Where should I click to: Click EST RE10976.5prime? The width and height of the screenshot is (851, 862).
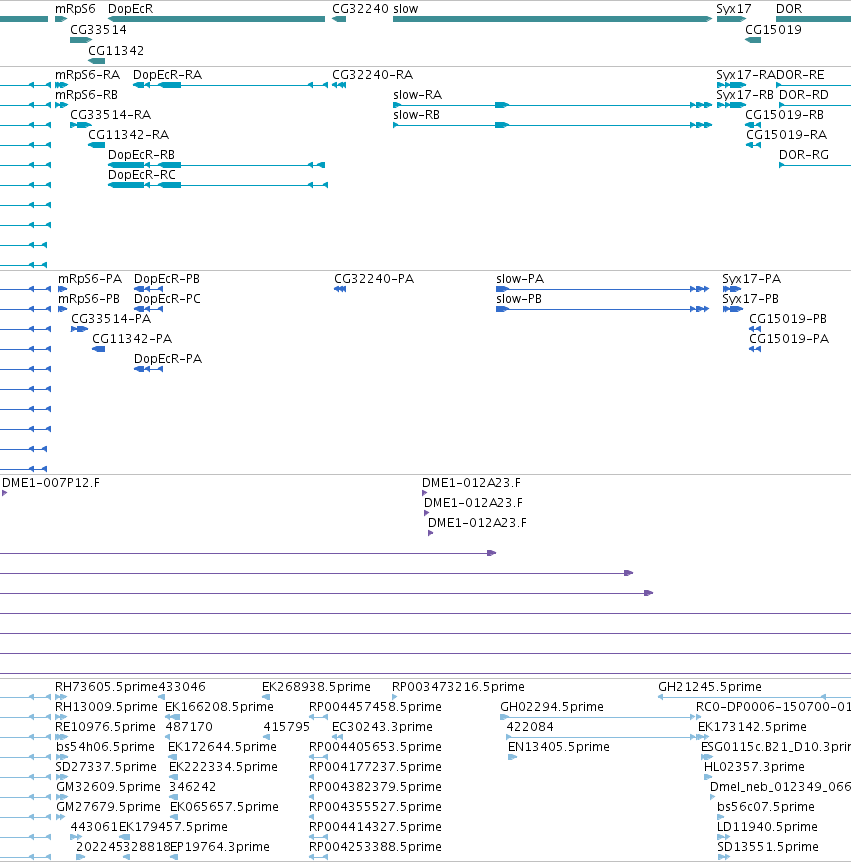pyautogui.click(x=105, y=727)
